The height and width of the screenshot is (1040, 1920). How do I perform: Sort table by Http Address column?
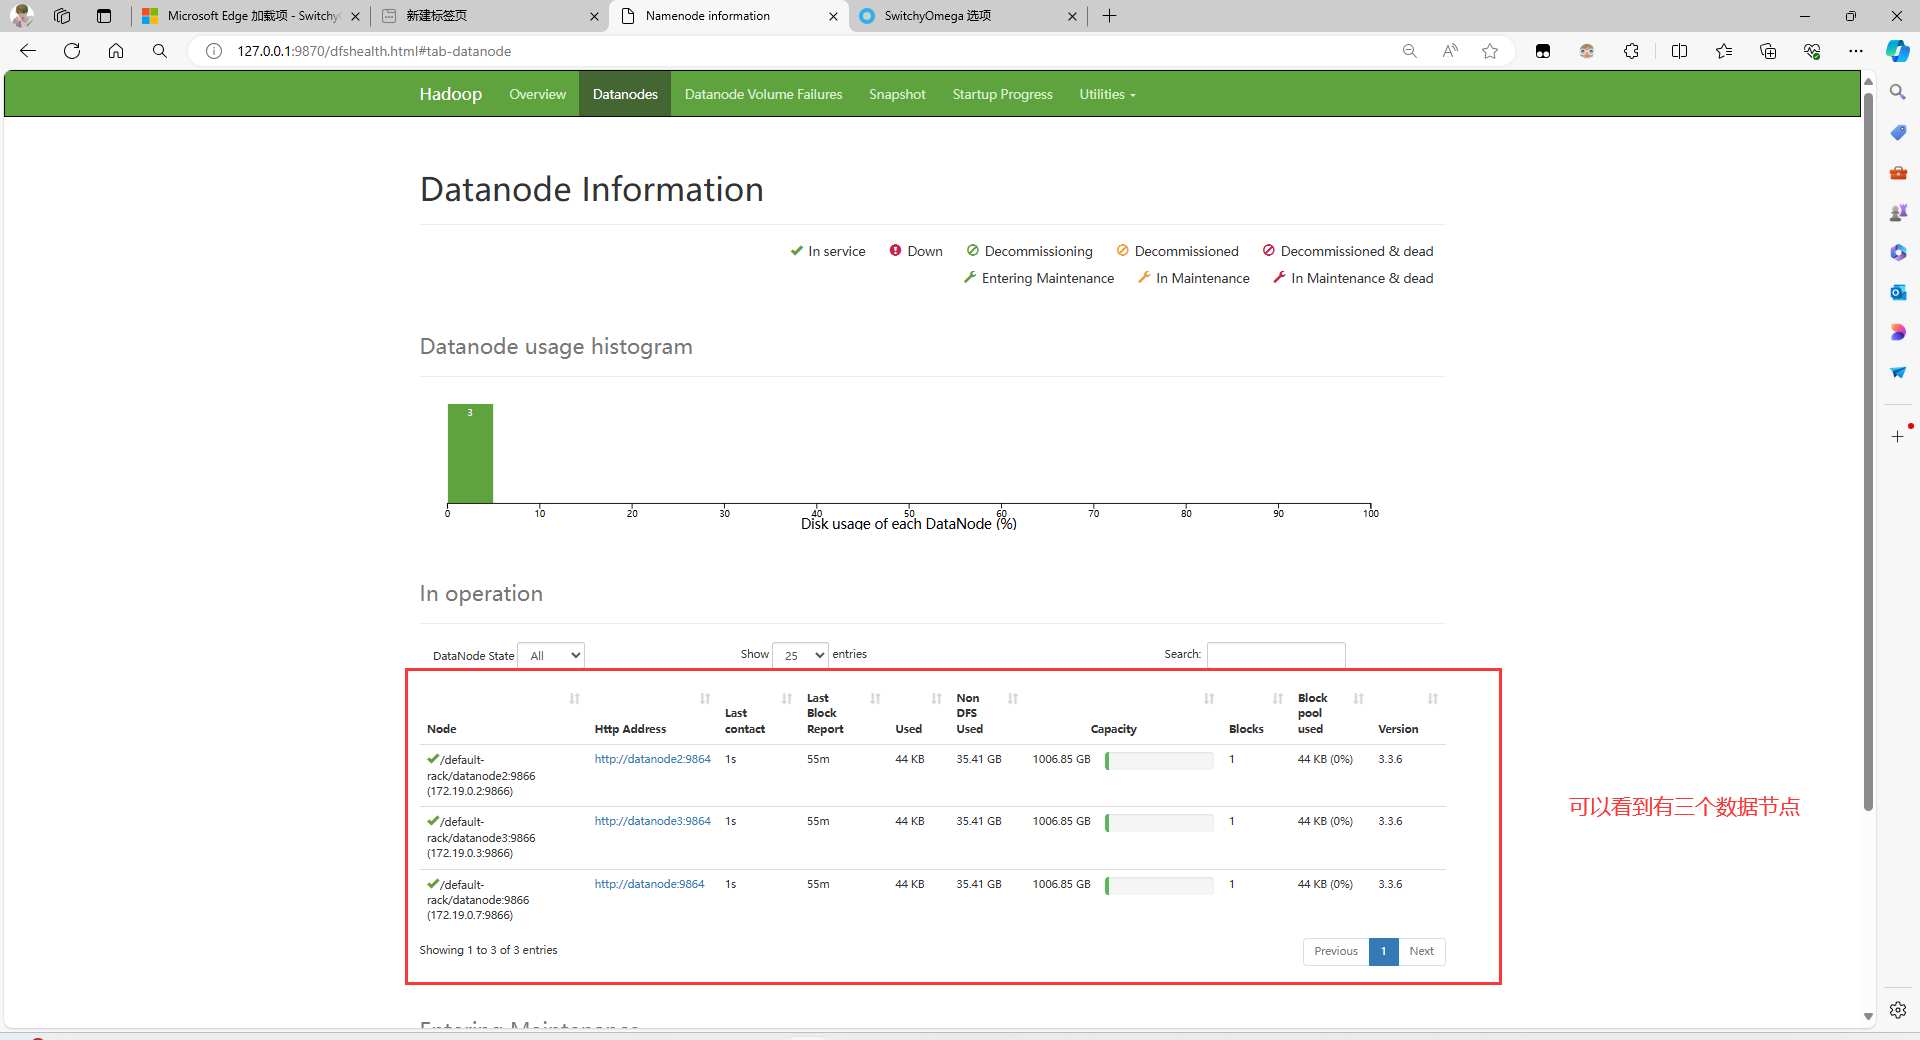click(x=652, y=714)
